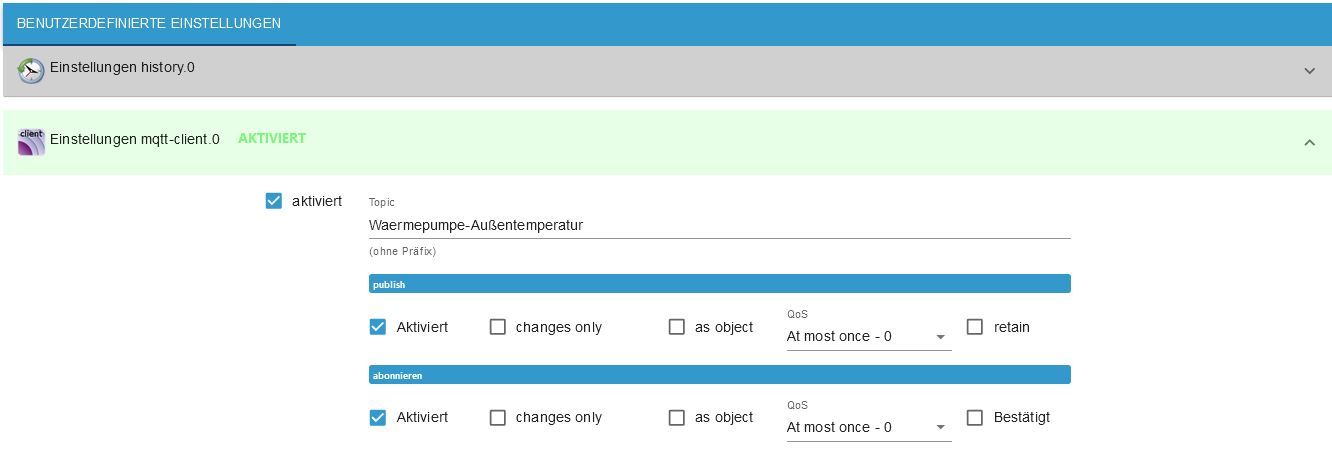Open the abonnieren QoS dropdown
The height and width of the screenshot is (451, 1332).
click(868, 427)
